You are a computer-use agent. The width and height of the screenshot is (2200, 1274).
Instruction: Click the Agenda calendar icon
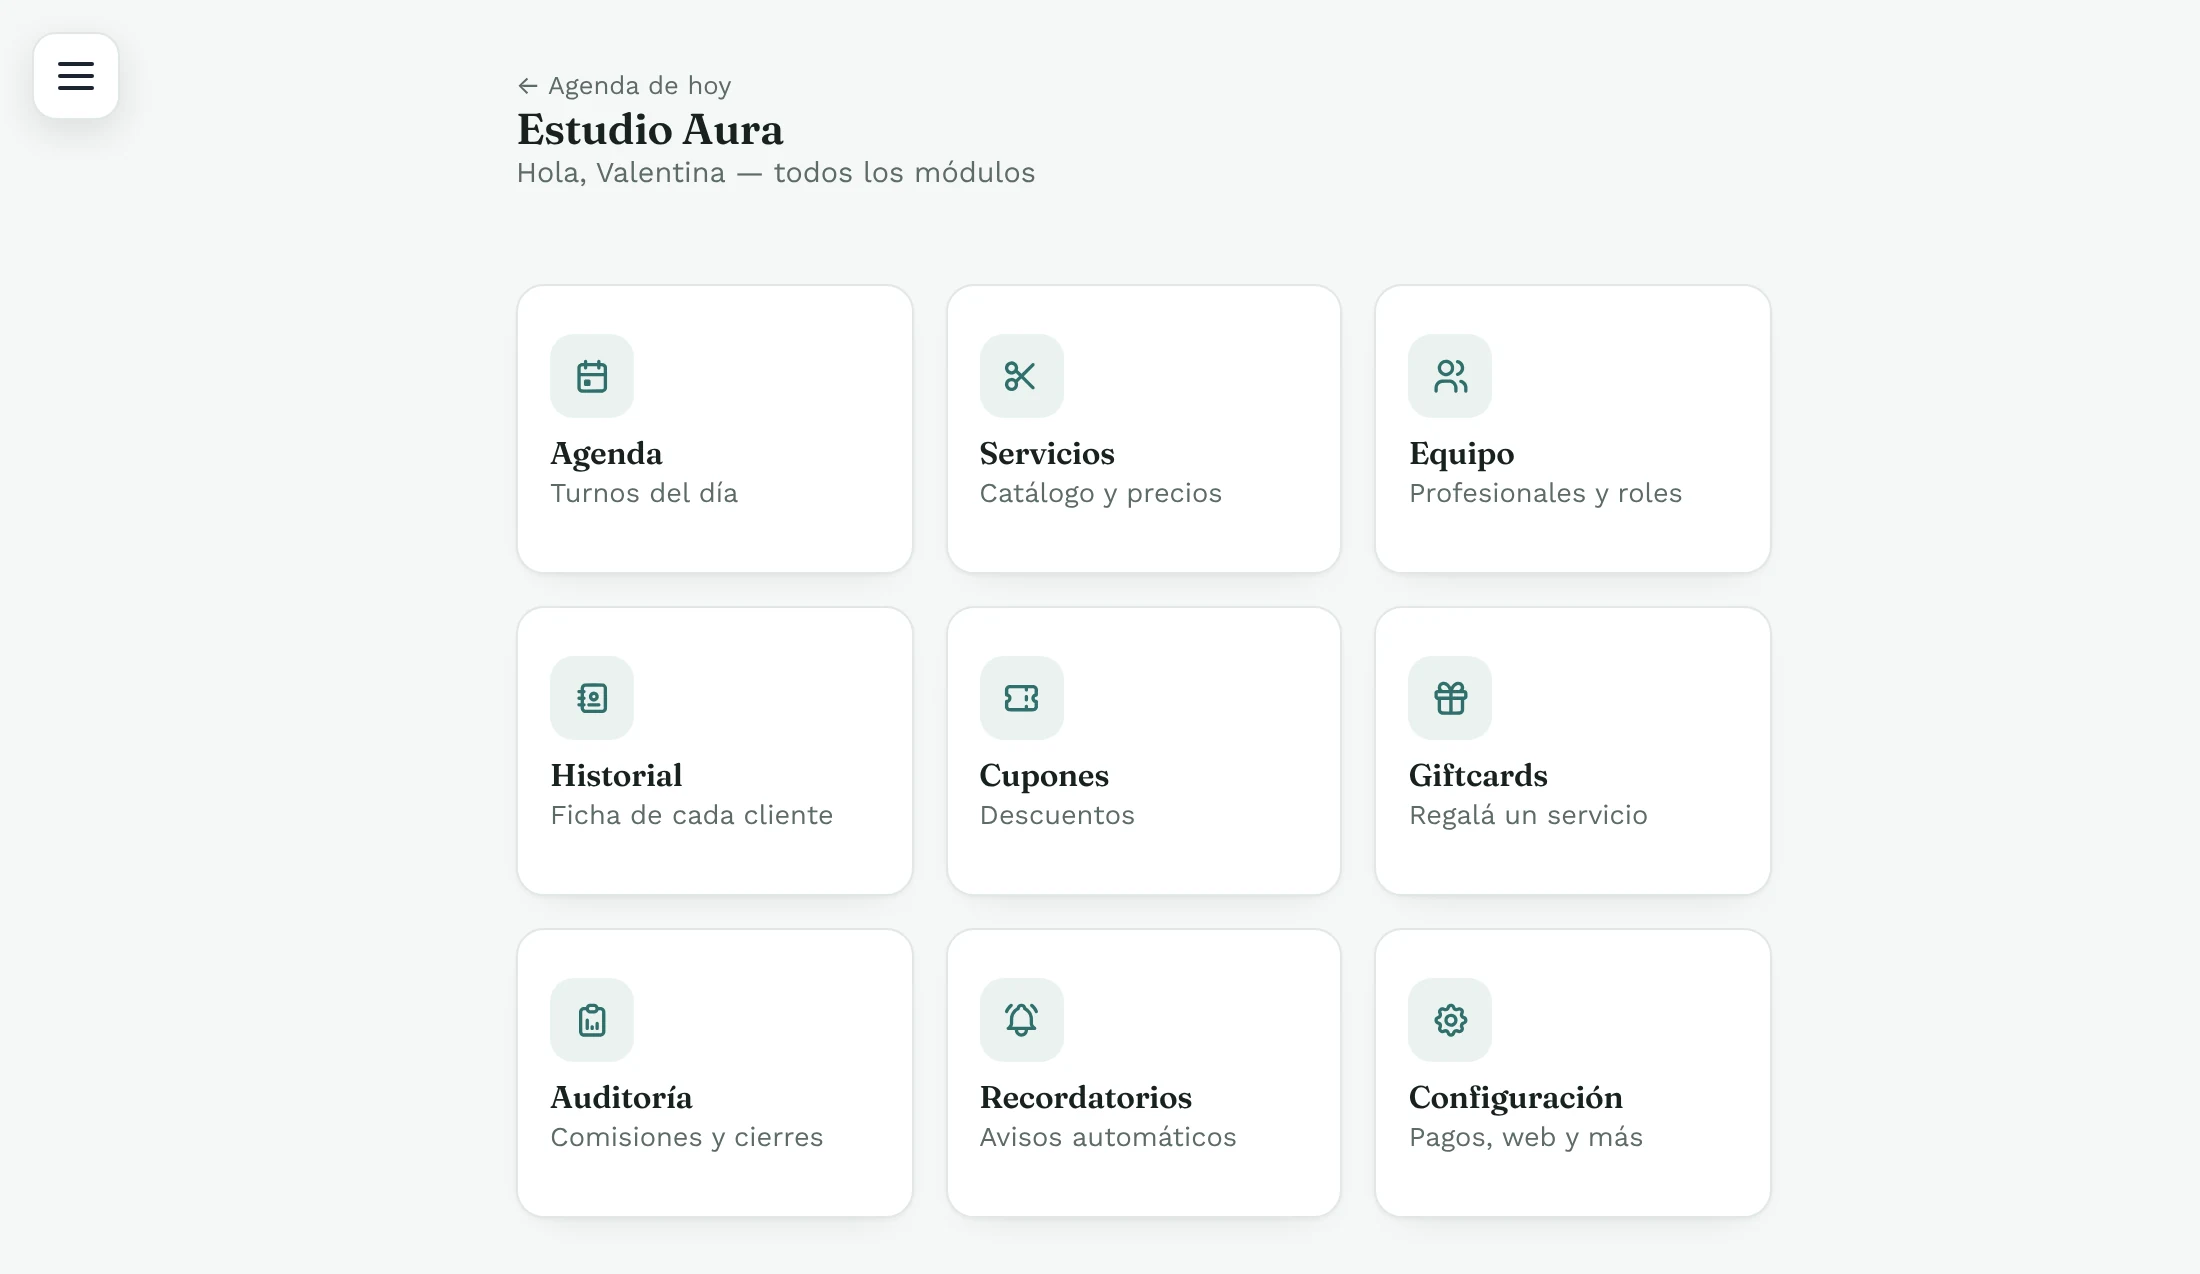[592, 376]
